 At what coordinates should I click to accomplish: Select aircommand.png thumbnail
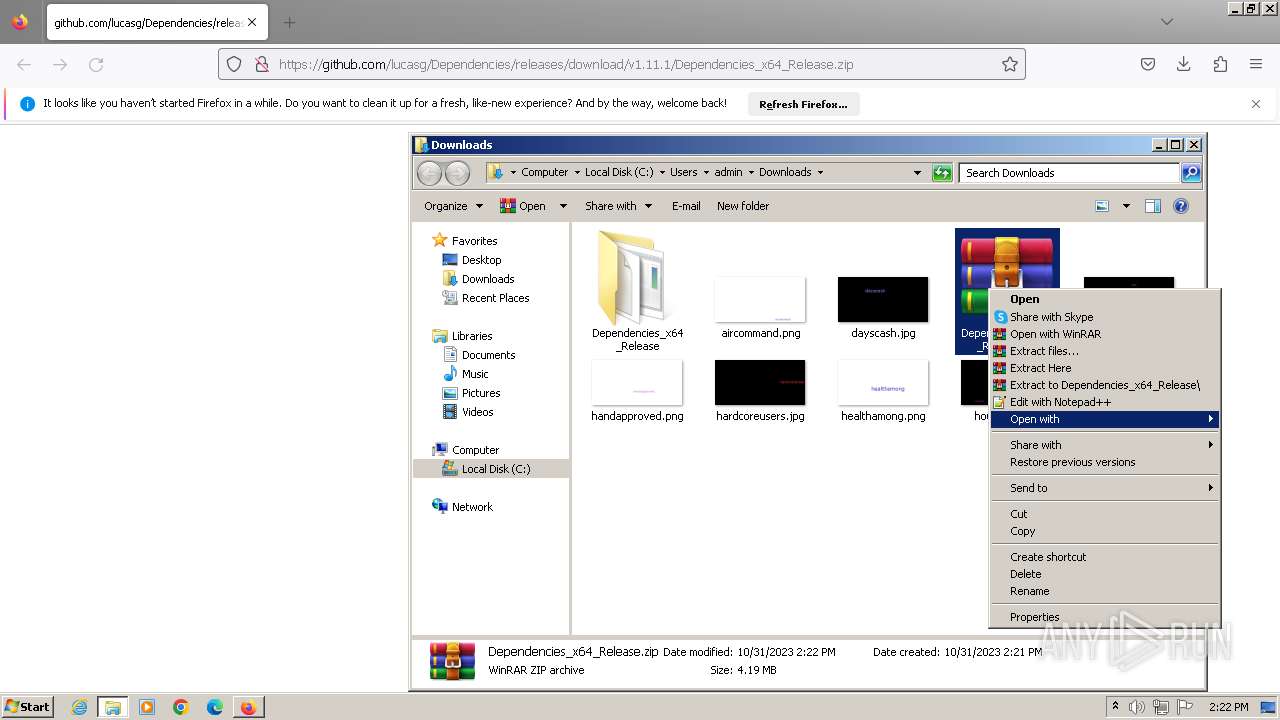[x=760, y=308]
